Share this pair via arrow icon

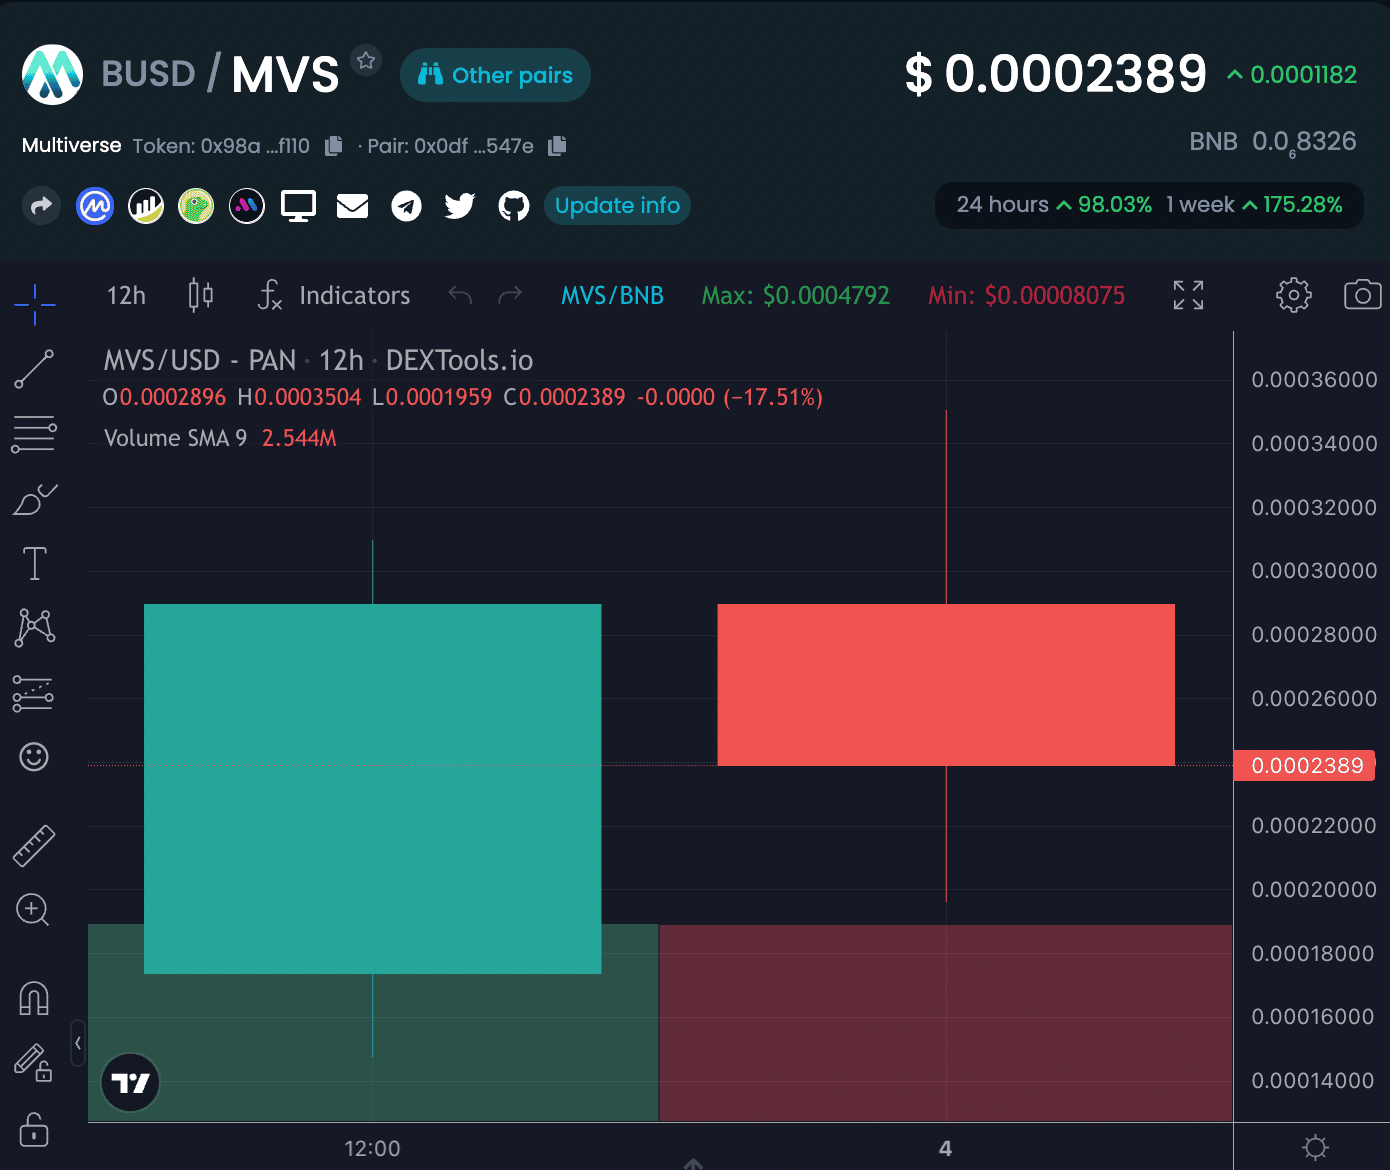pos(41,206)
